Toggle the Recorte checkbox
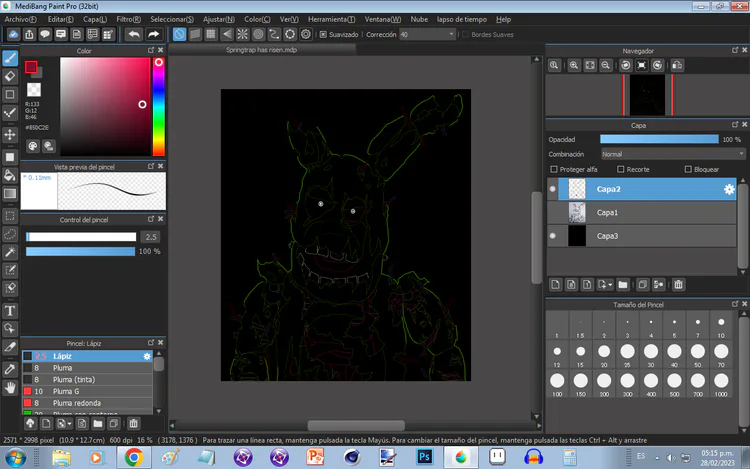The width and height of the screenshot is (750, 469). point(618,170)
